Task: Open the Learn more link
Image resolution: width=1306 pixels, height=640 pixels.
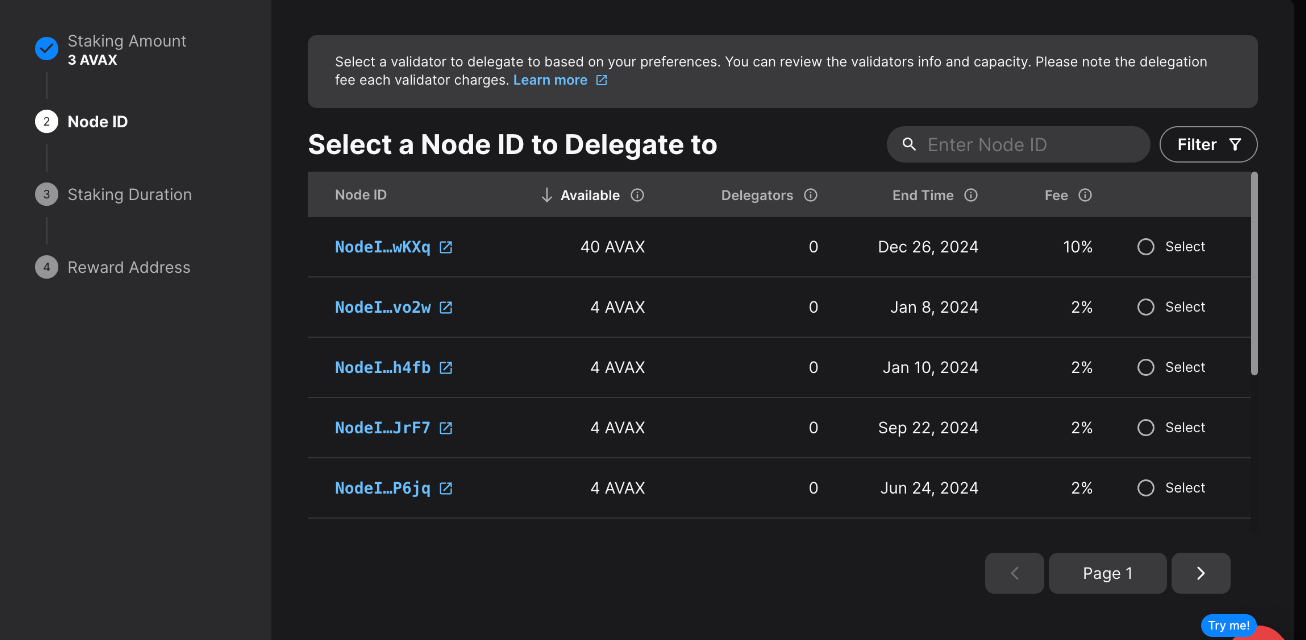Action: point(550,80)
